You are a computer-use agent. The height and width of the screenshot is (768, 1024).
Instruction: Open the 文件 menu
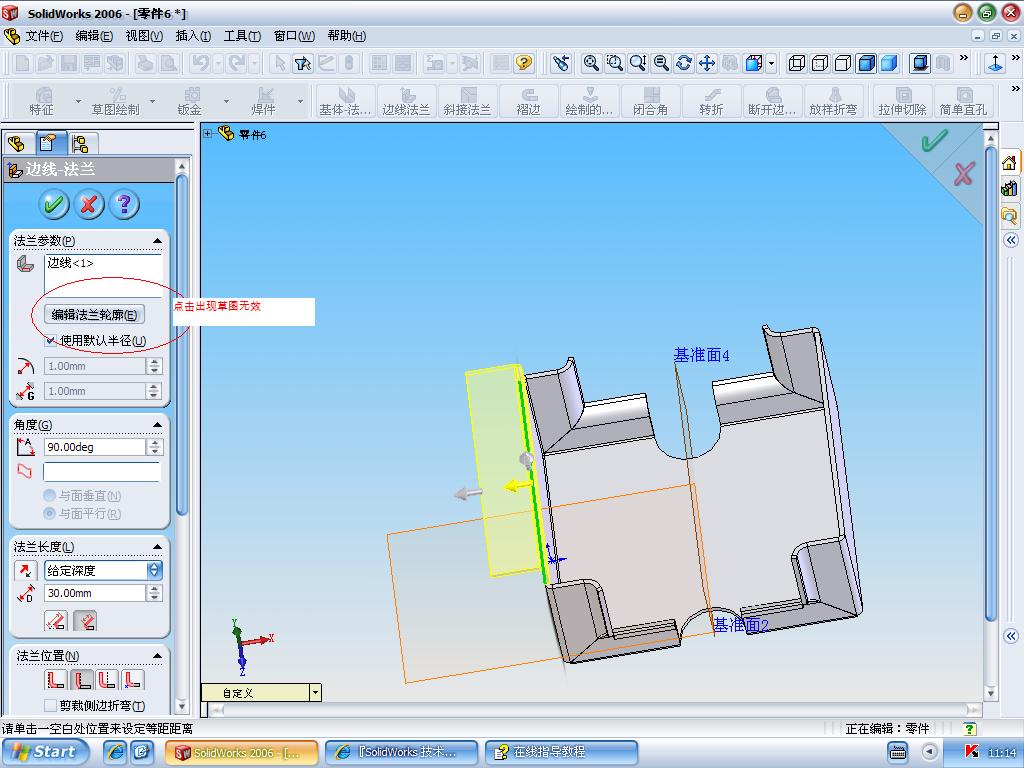44,36
